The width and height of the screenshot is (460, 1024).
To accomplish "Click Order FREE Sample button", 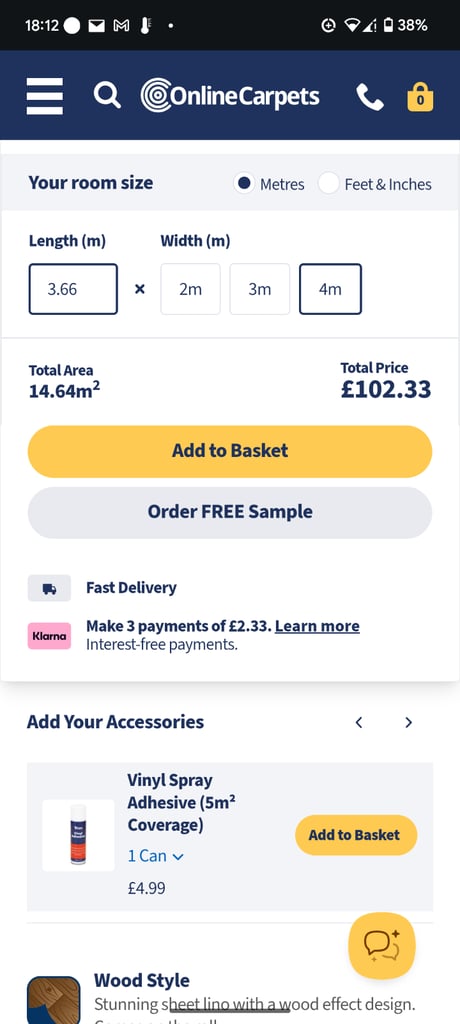I will (230, 512).
